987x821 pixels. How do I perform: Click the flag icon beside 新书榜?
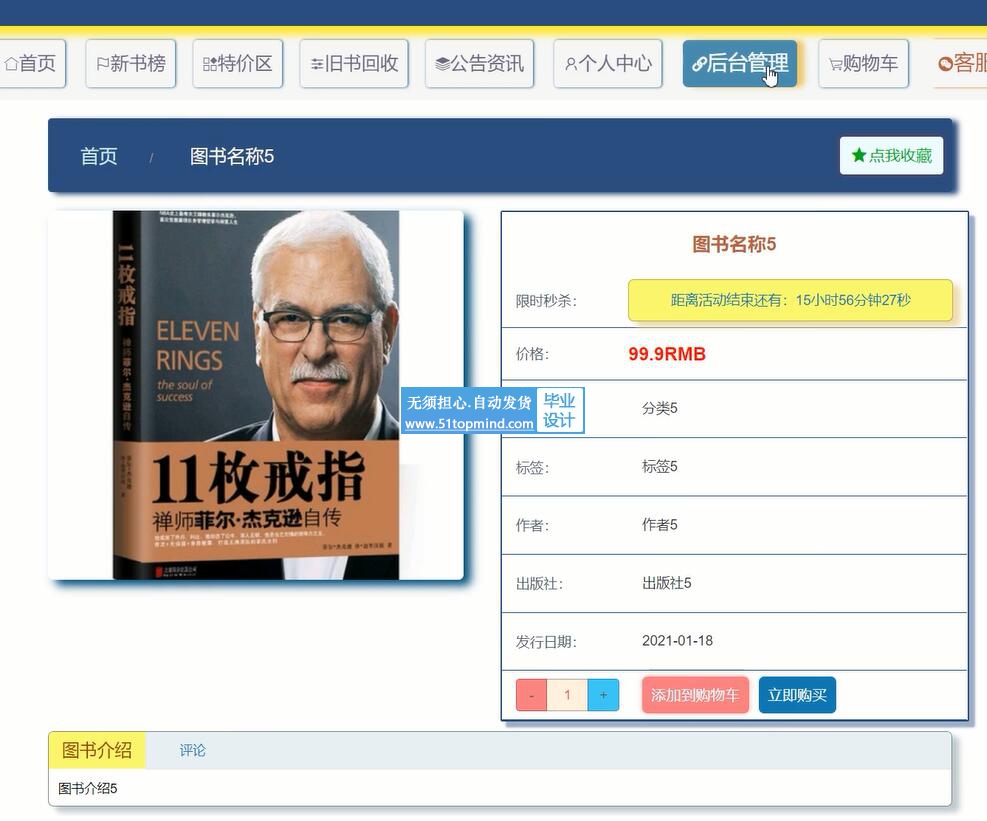103,64
